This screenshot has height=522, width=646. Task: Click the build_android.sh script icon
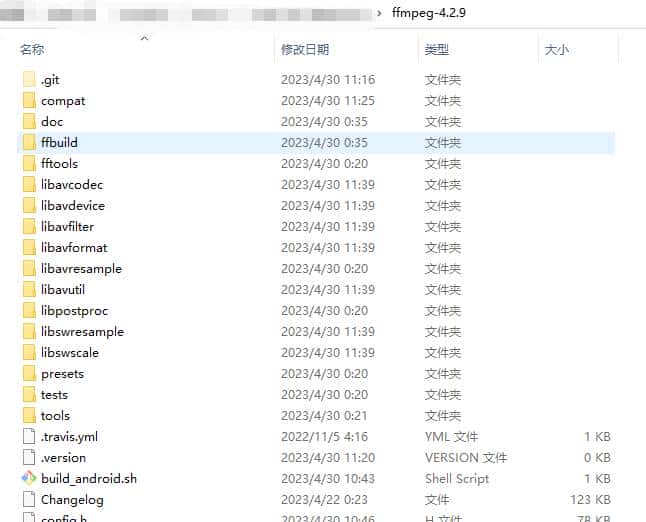click(x=29, y=478)
